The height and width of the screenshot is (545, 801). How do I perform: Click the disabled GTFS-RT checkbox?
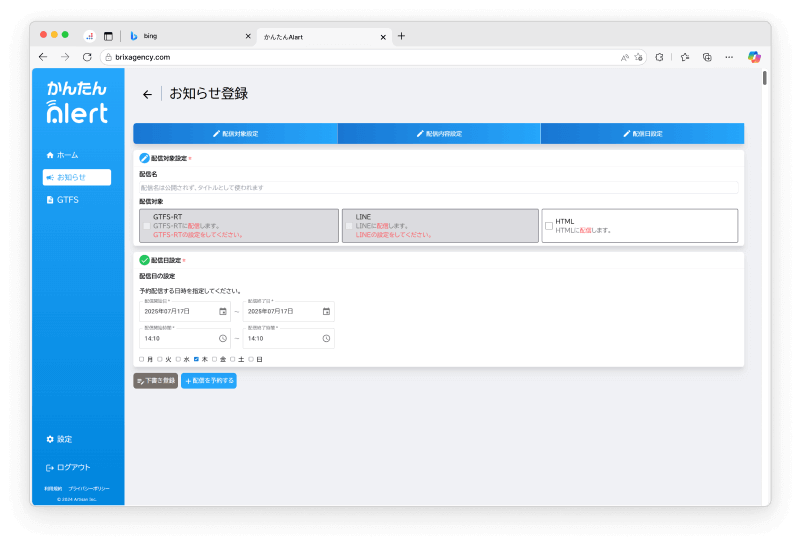(147, 226)
